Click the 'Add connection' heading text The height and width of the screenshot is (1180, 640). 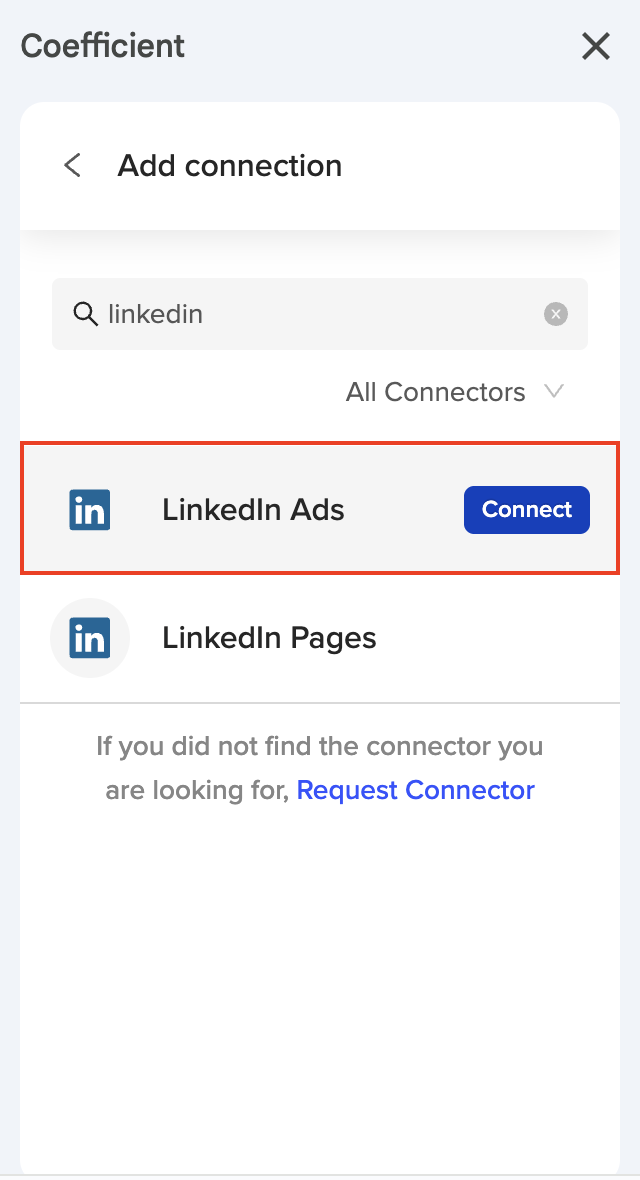(x=230, y=165)
